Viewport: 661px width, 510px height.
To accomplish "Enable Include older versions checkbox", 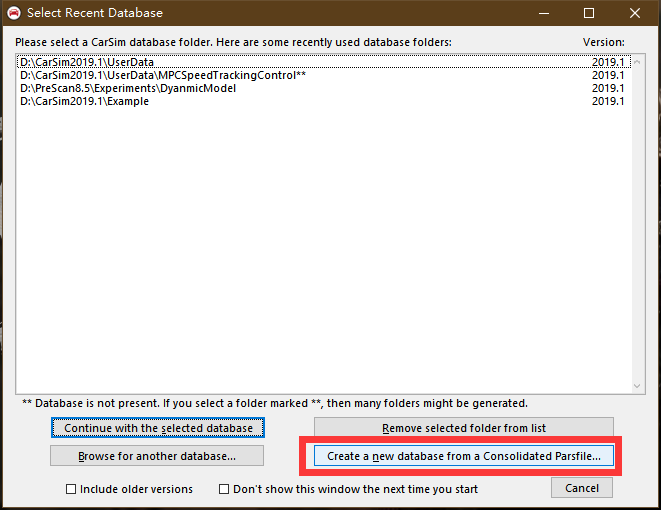I will point(71,489).
